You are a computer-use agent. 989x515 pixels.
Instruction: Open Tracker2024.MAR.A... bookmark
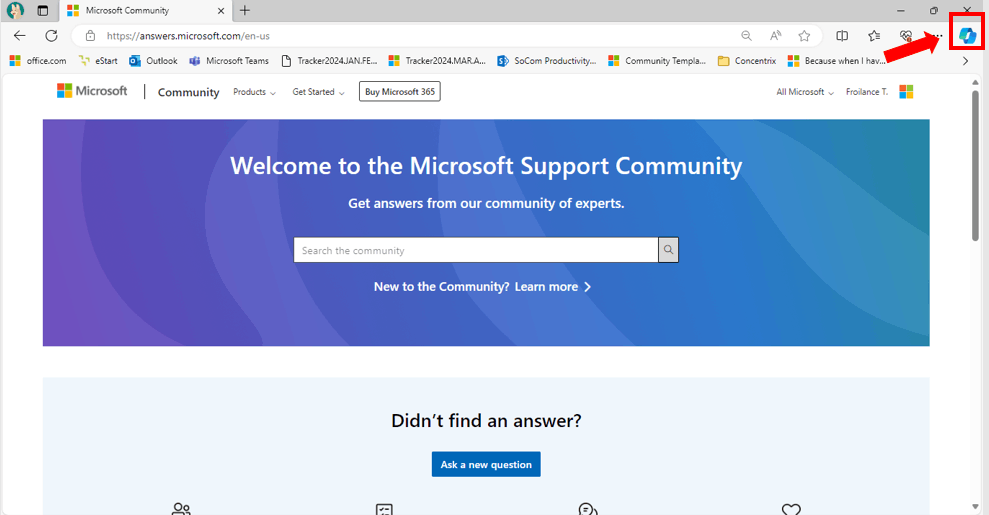tap(437, 61)
